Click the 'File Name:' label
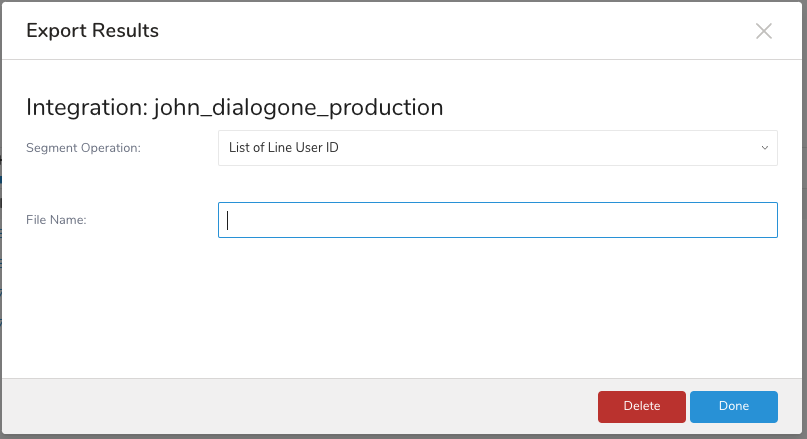This screenshot has height=439, width=807. pos(56,220)
